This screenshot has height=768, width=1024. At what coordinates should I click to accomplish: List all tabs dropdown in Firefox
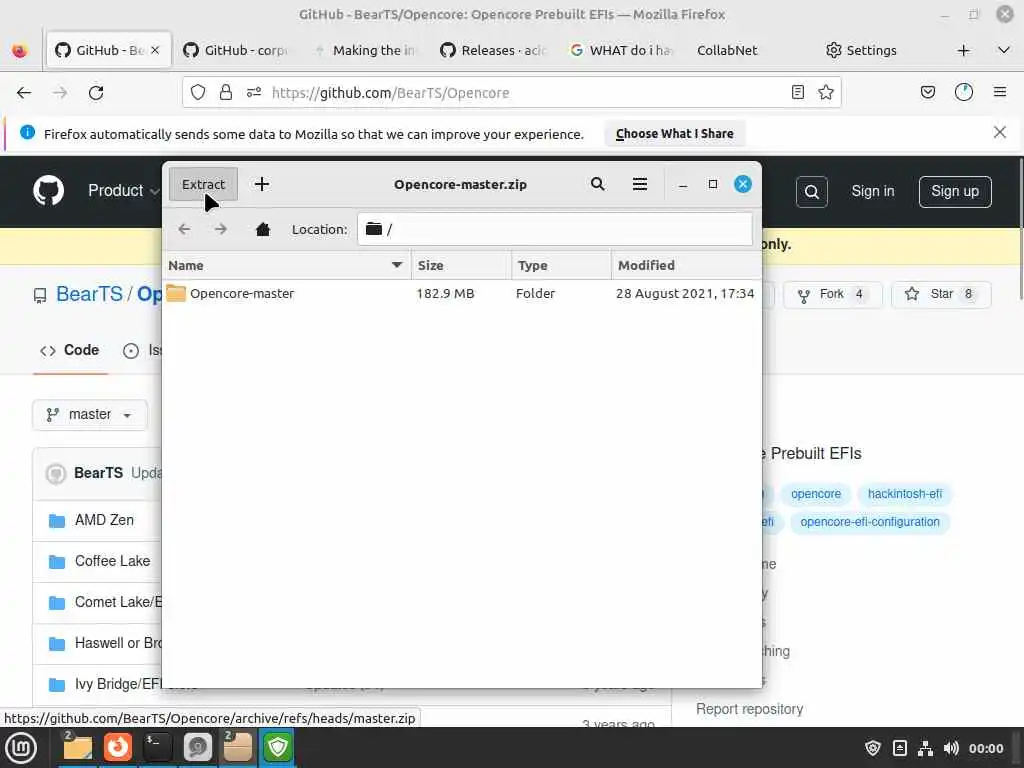(x=1004, y=50)
